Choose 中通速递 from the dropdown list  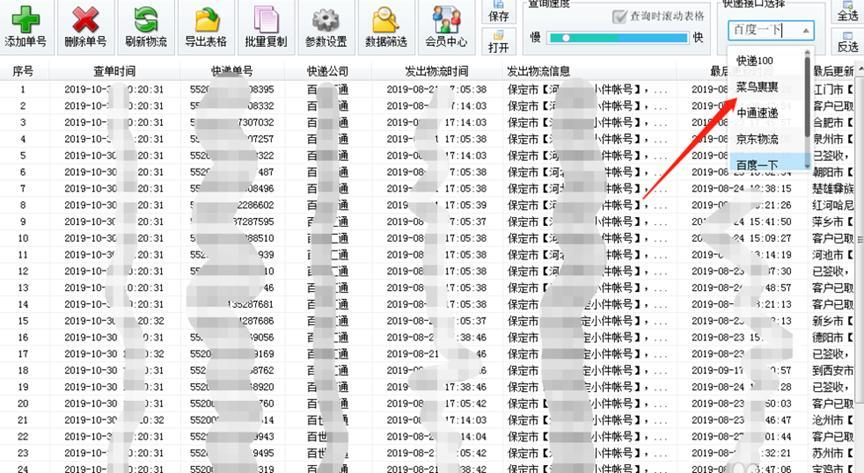coord(757,113)
